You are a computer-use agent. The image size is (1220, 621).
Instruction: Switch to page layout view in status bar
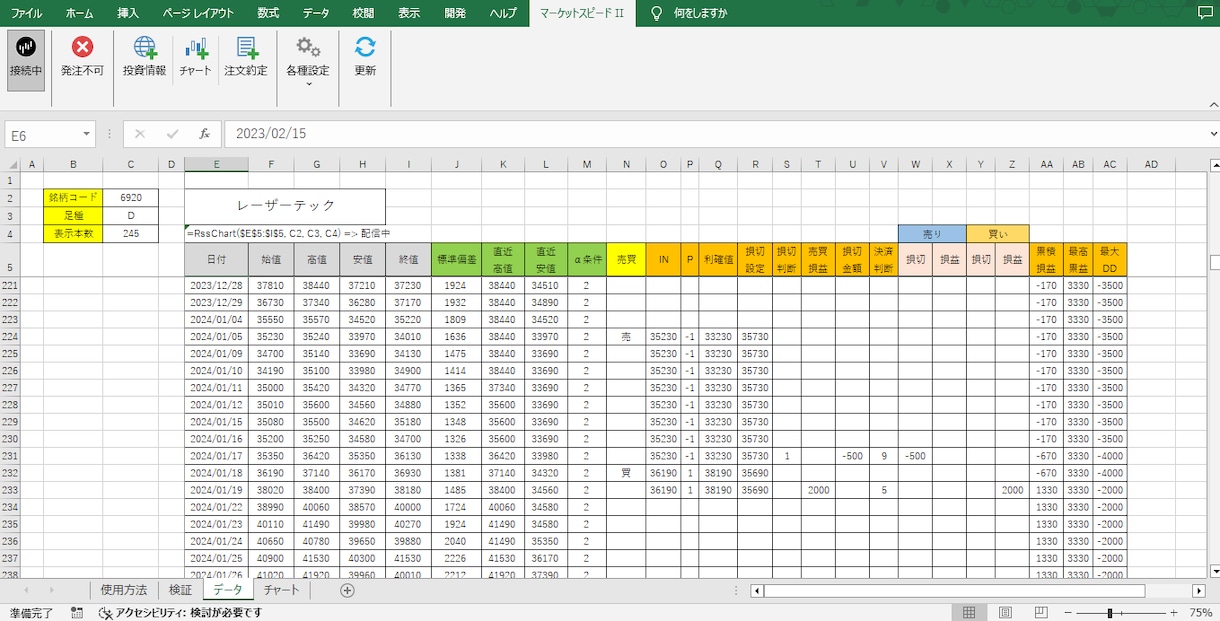[x=1006, y=612]
